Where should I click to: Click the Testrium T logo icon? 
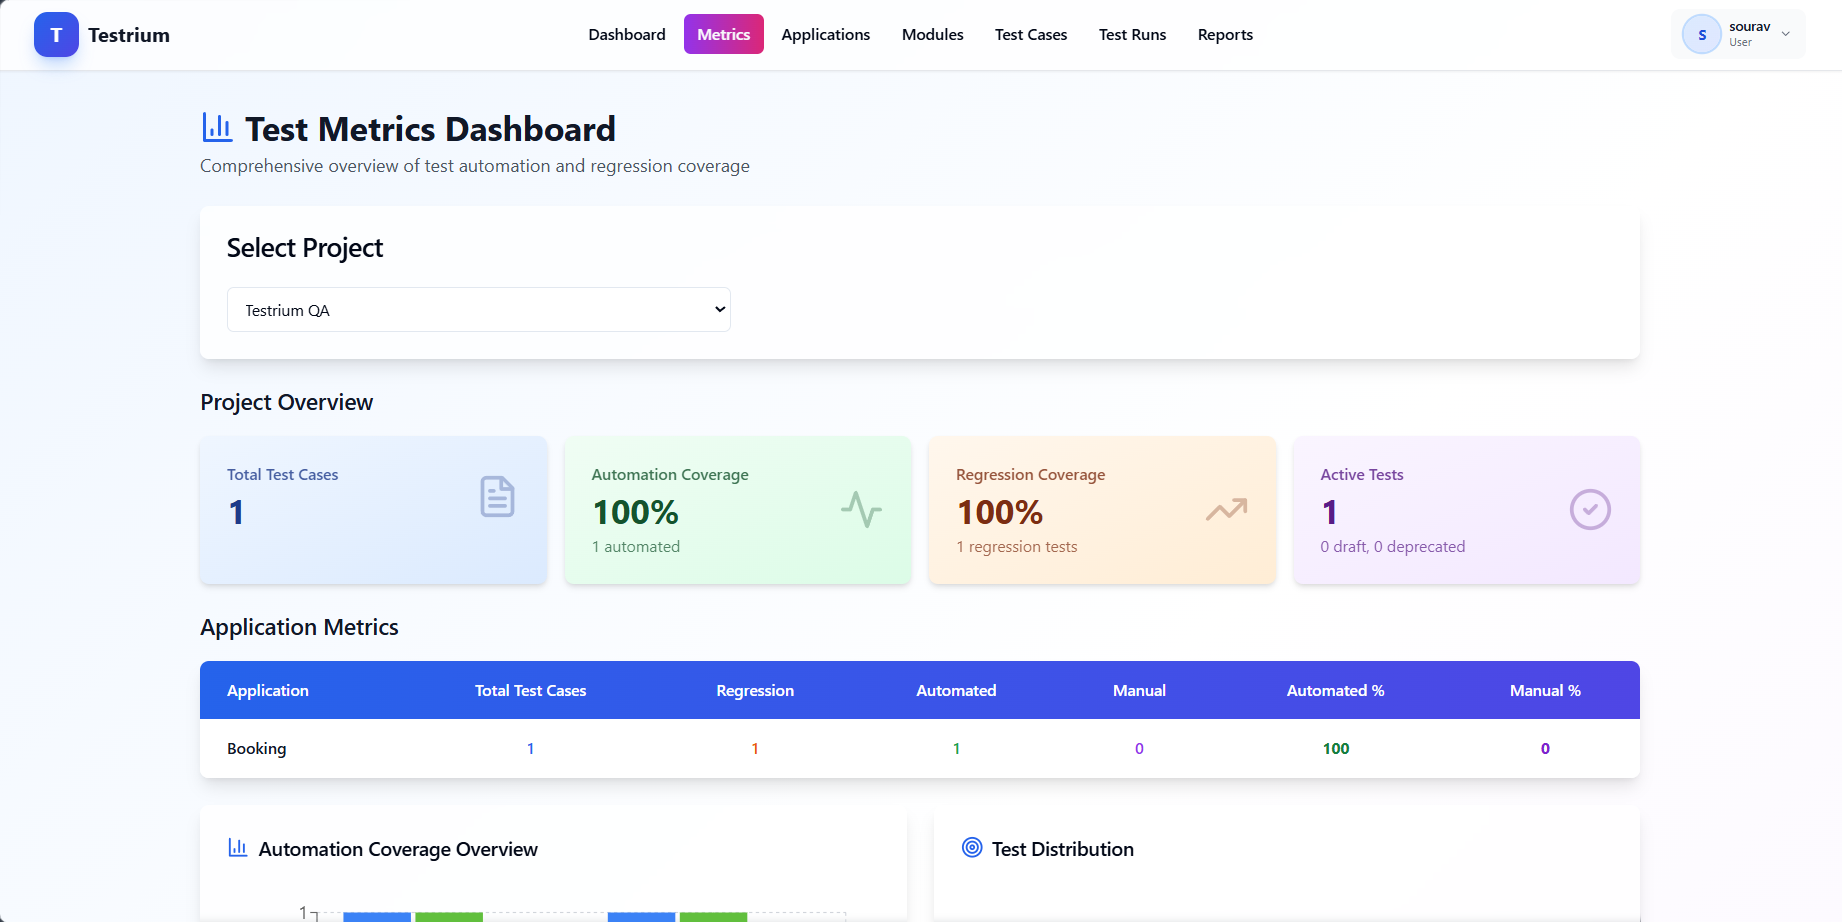tap(56, 35)
